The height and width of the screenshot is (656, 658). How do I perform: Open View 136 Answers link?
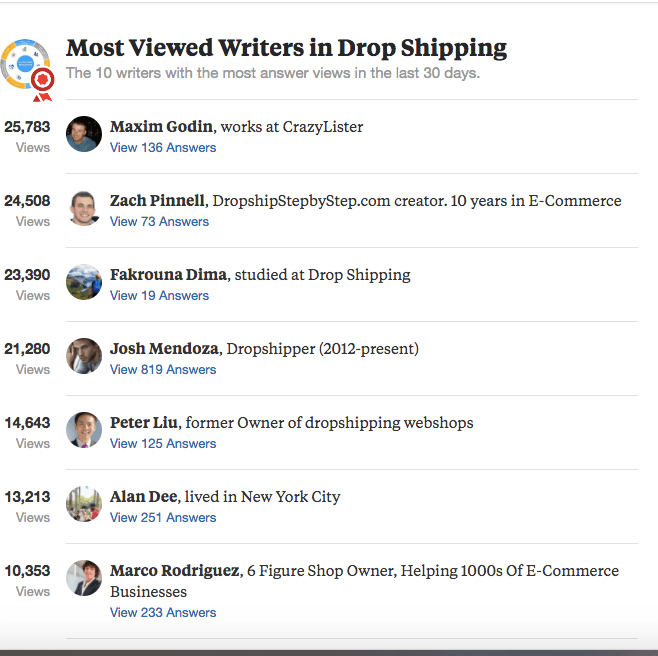[163, 148]
